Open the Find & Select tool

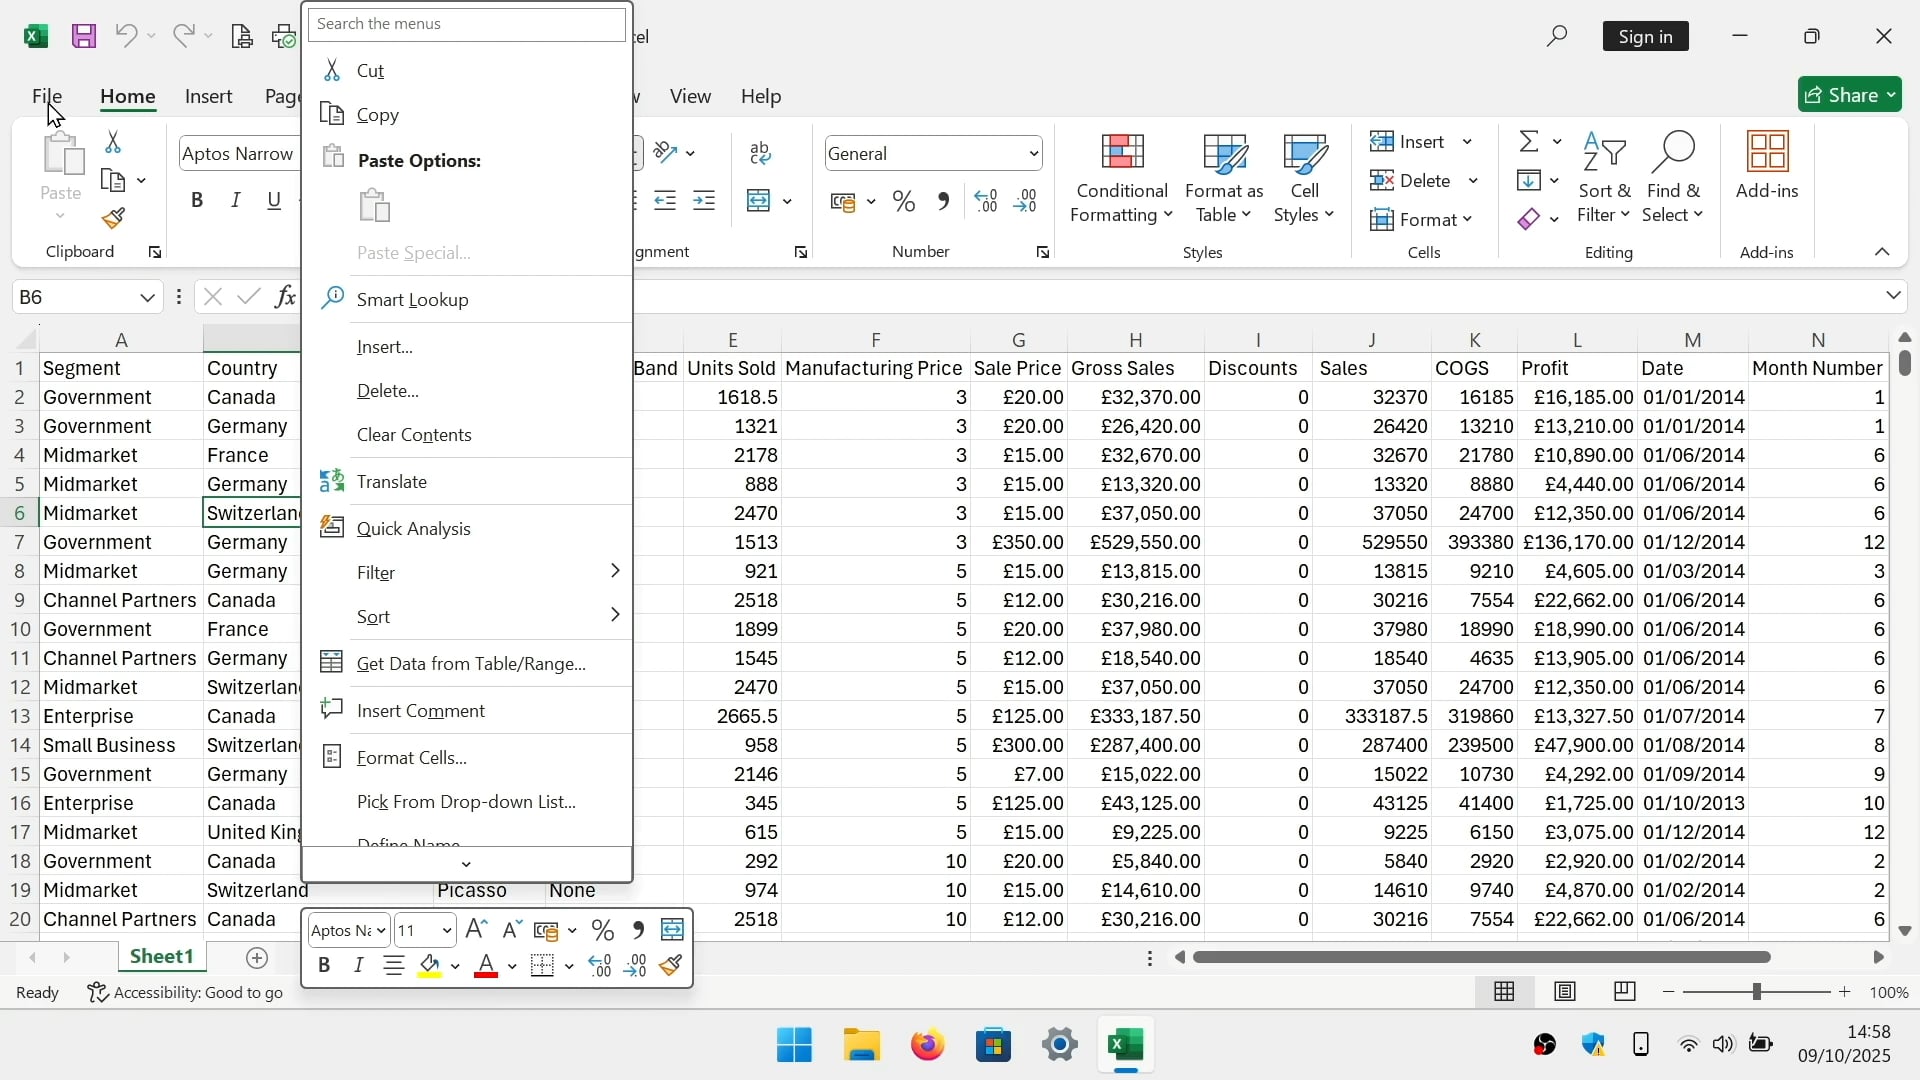[1675, 178]
